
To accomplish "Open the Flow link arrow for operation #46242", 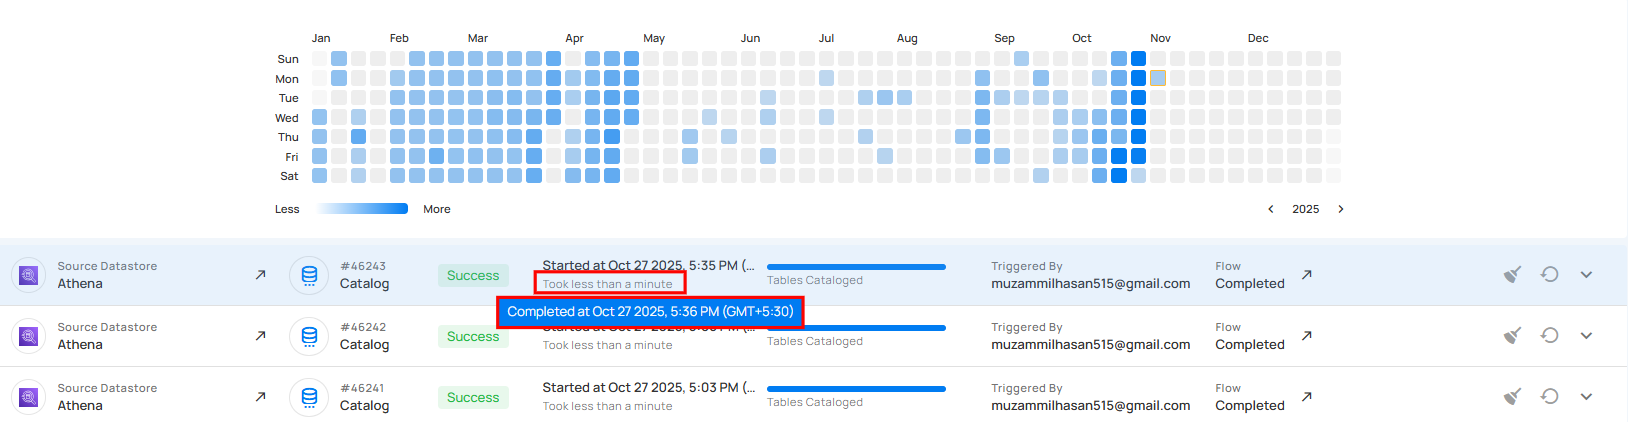I will pyautogui.click(x=1307, y=336).
